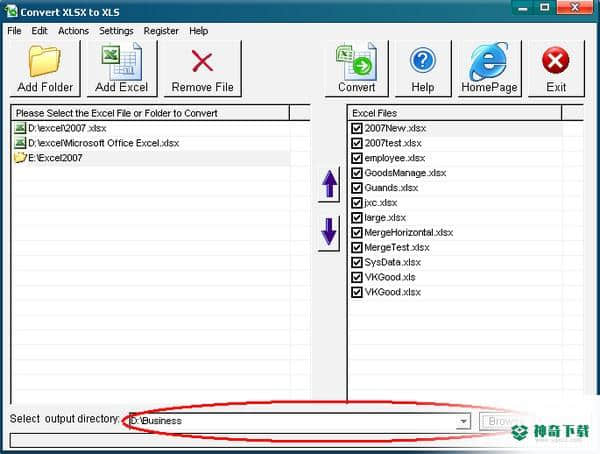The width and height of the screenshot is (600, 454).
Task: Move item up with the purple up arrow
Action: (329, 184)
